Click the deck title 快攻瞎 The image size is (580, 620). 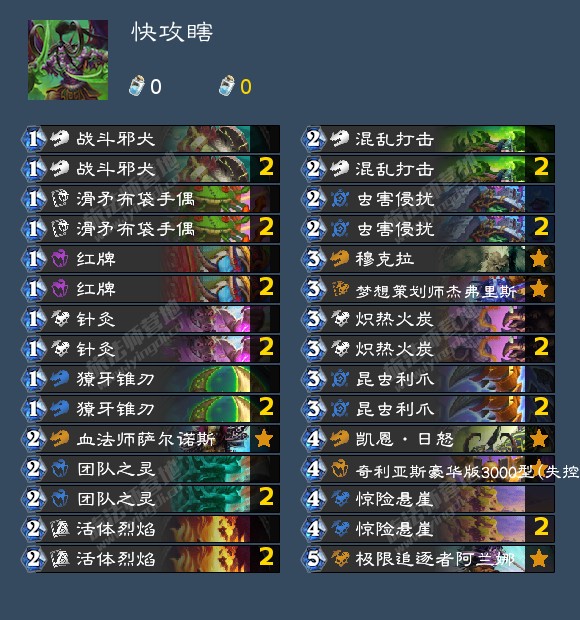(172, 32)
